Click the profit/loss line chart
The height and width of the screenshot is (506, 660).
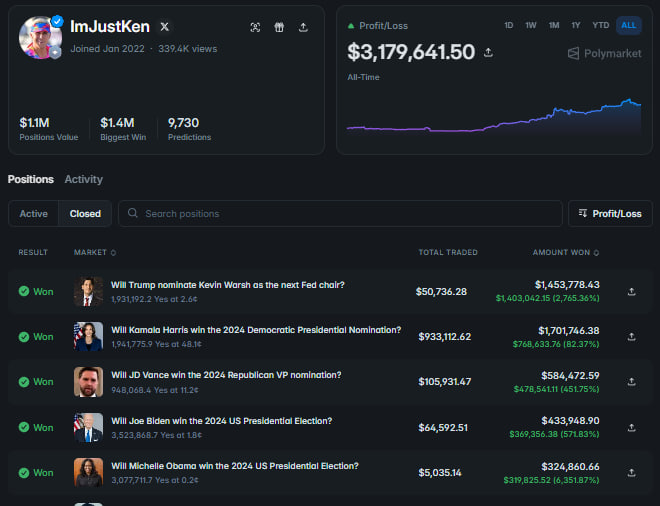(x=494, y=117)
